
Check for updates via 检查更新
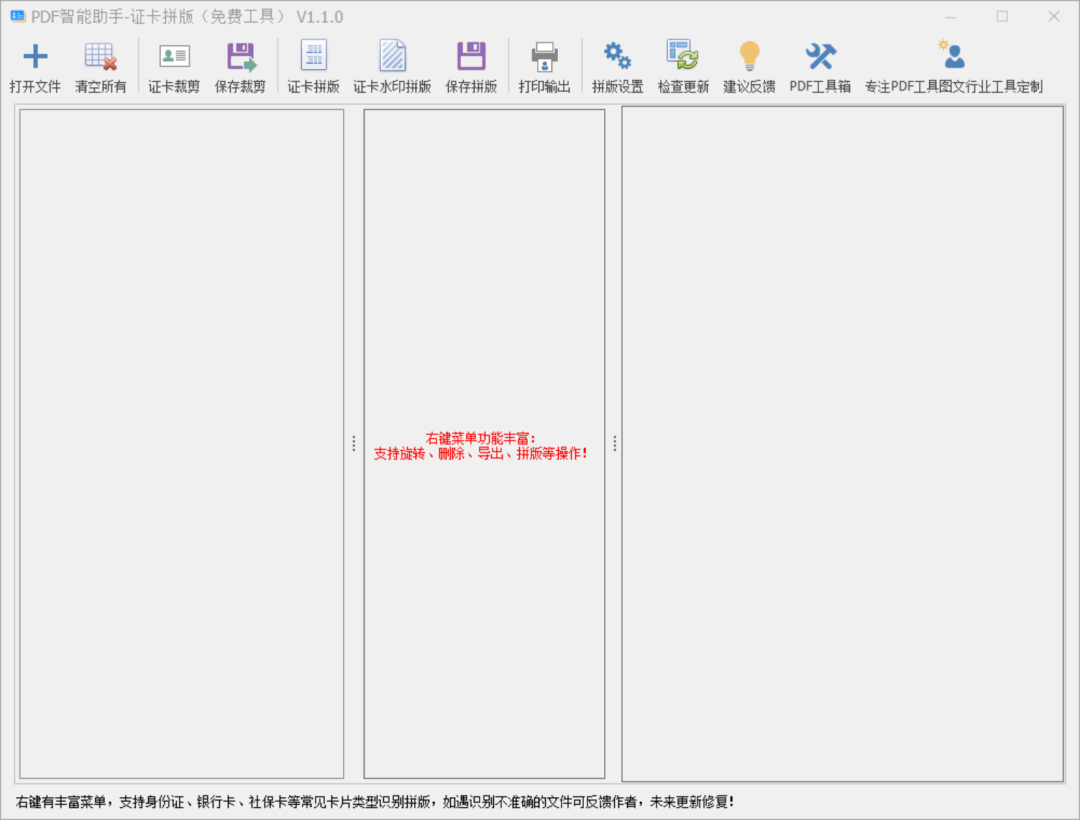click(683, 57)
